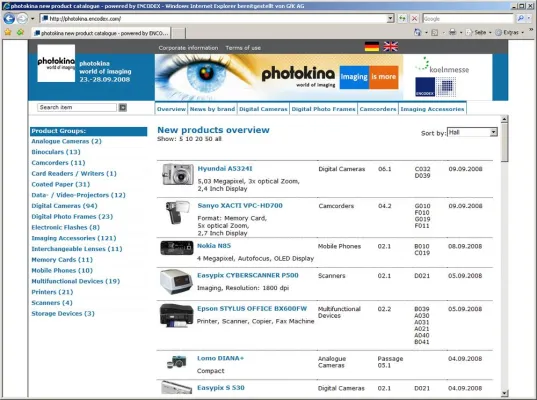Viewport: 537px width, 400px height.
Task: Click the Feeds toolbar icon
Action: point(435,33)
